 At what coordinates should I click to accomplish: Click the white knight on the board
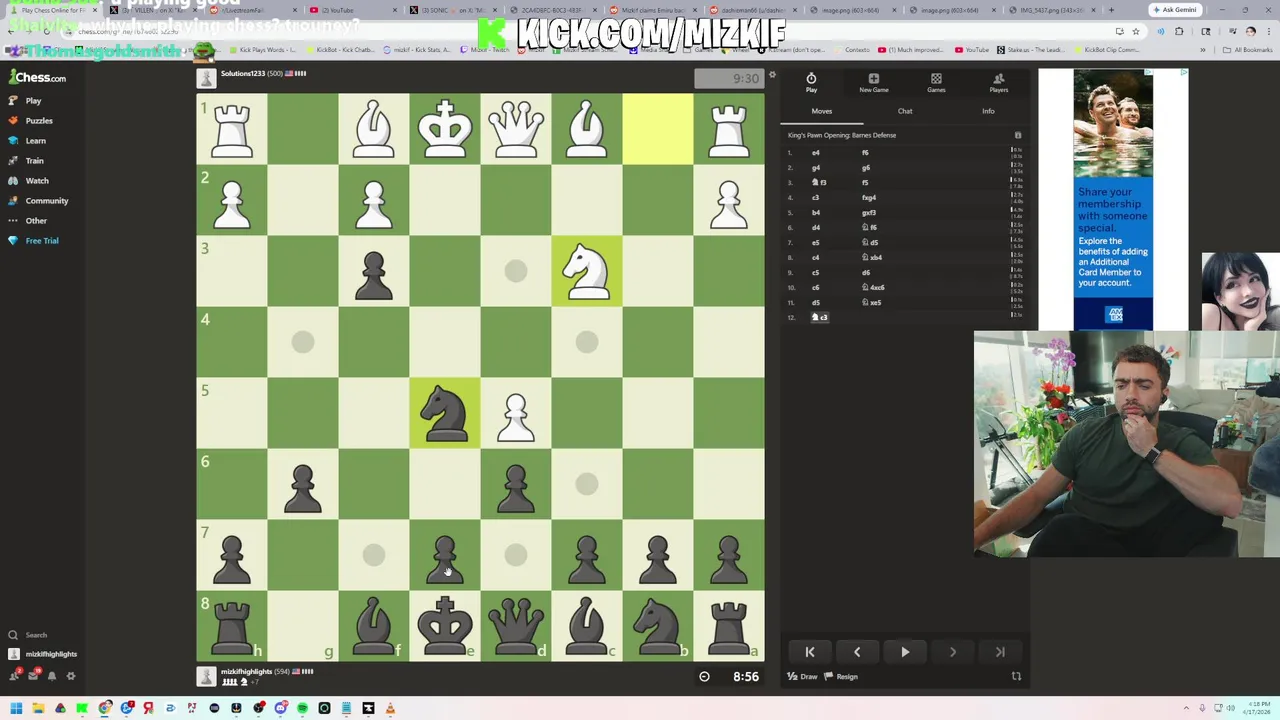(x=587, y=271)
